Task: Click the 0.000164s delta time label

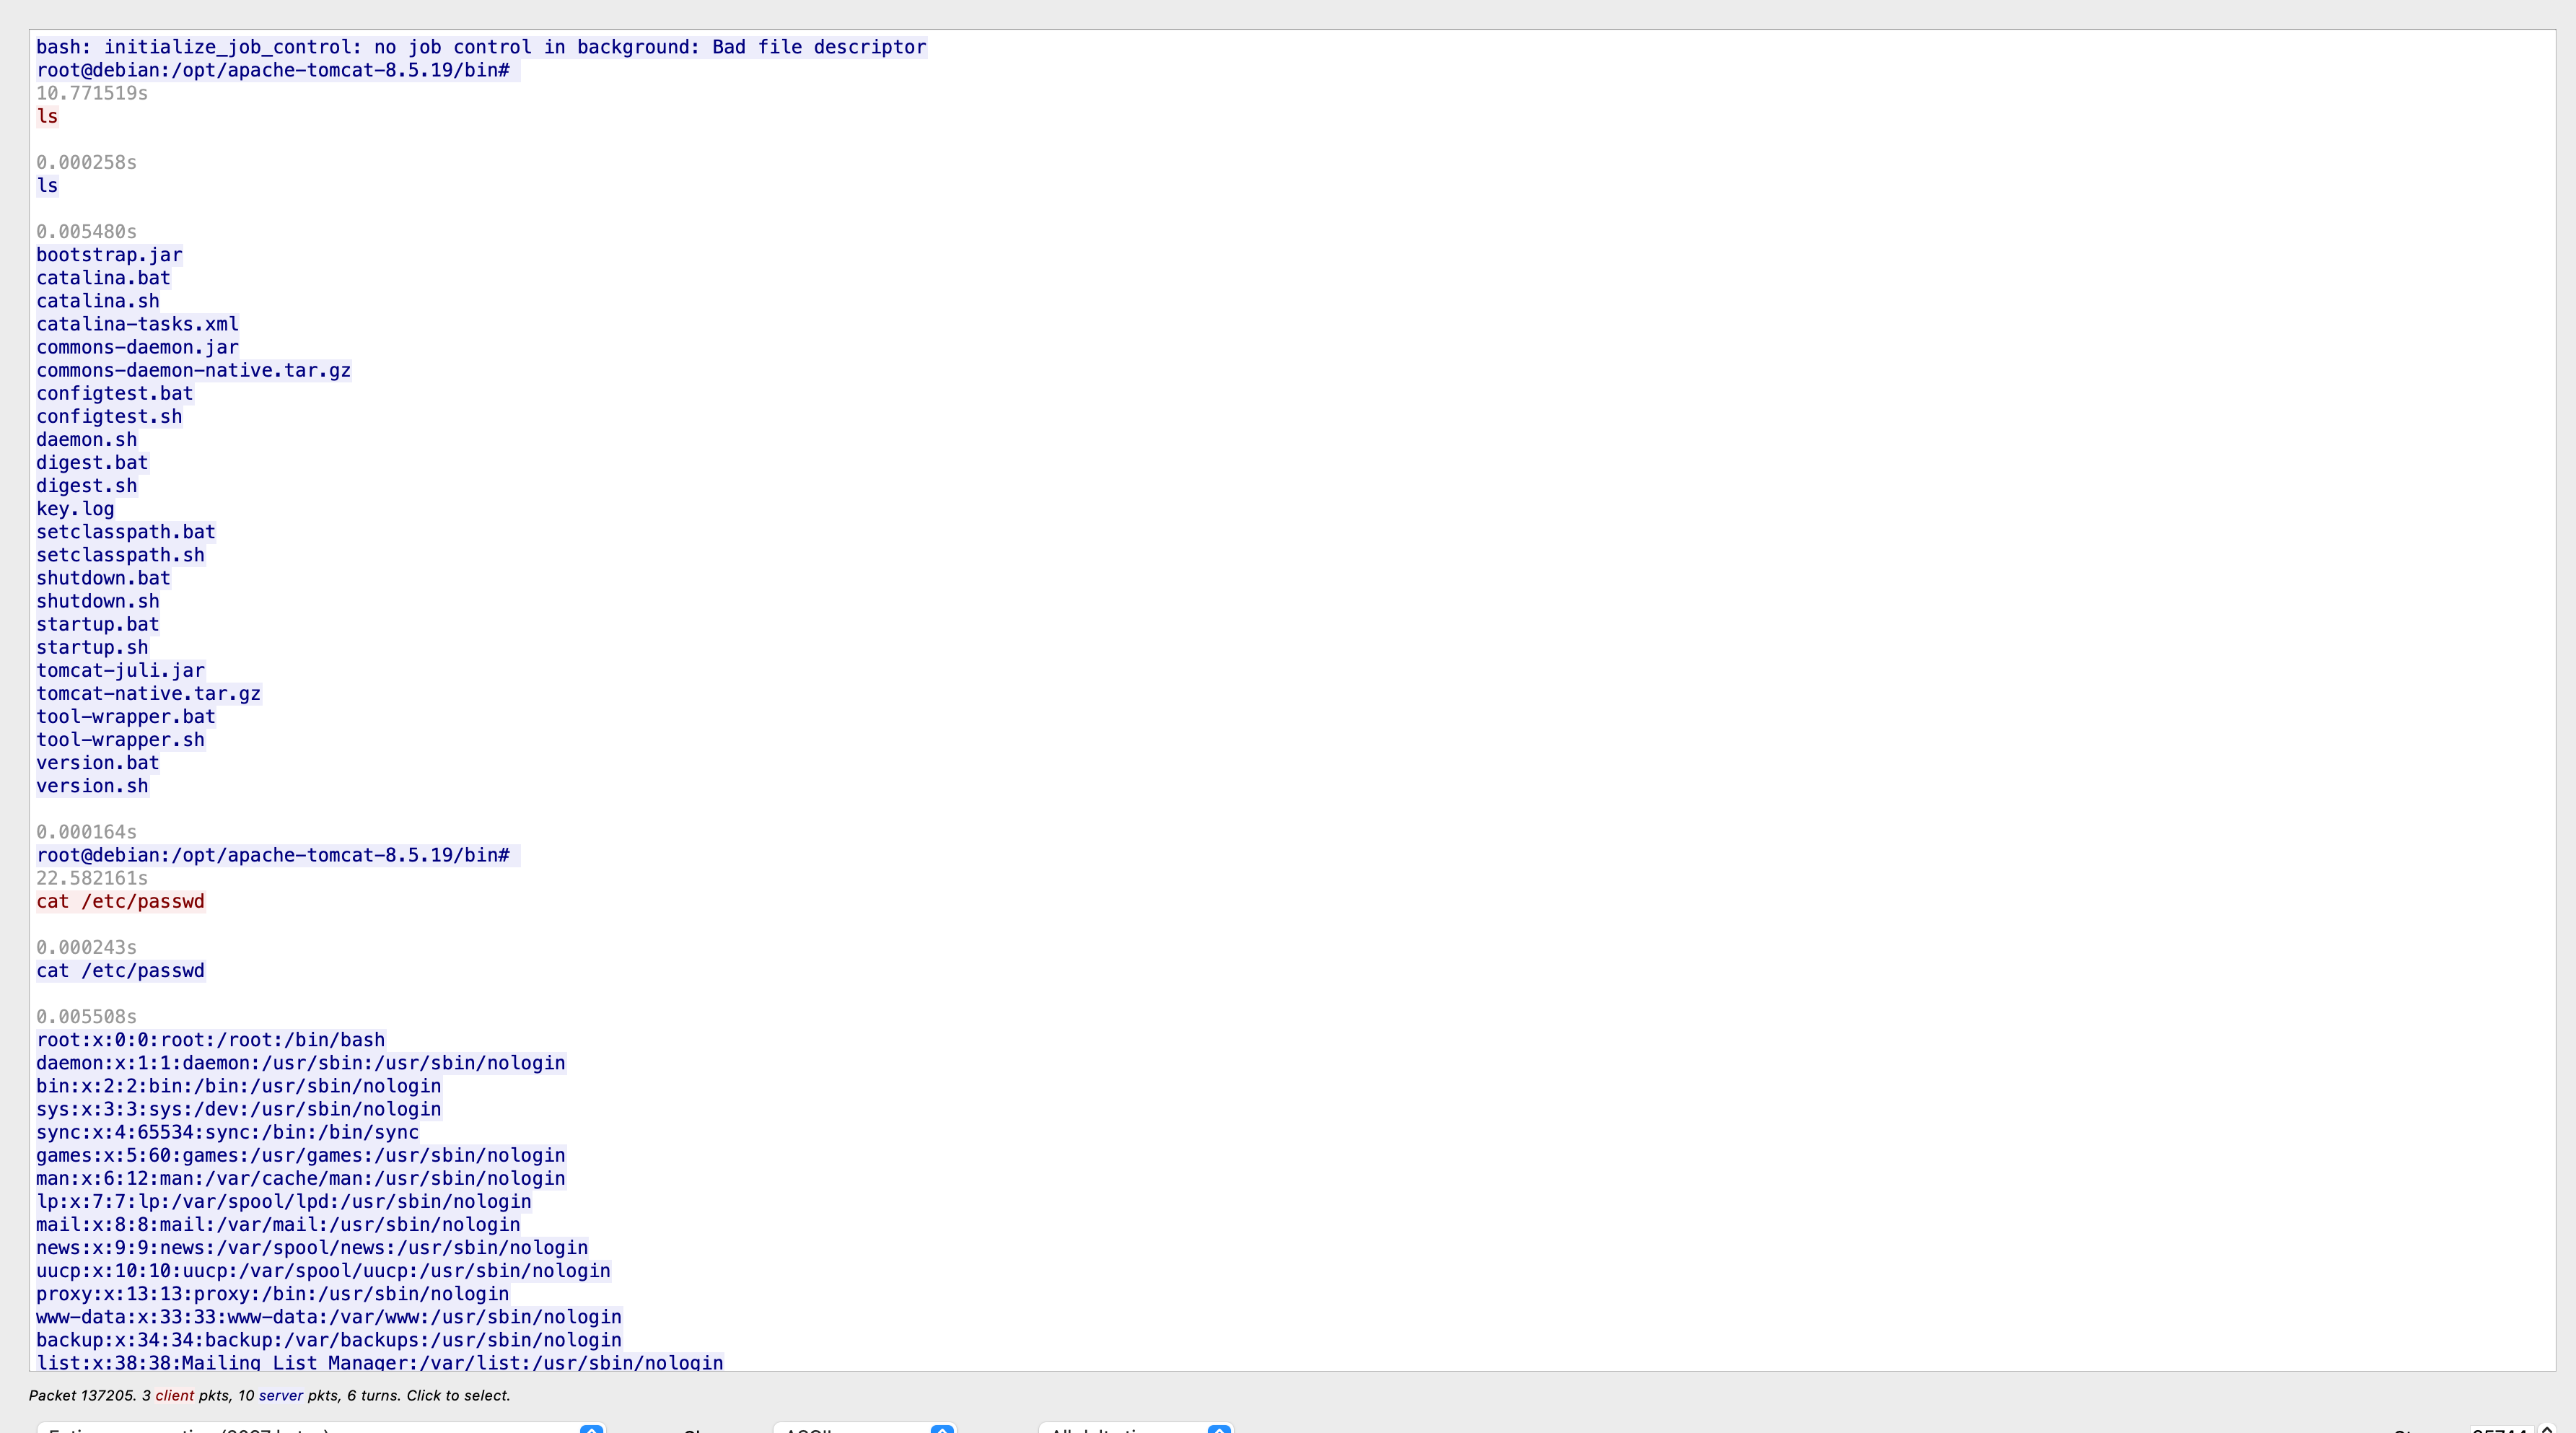Action: 86,832
